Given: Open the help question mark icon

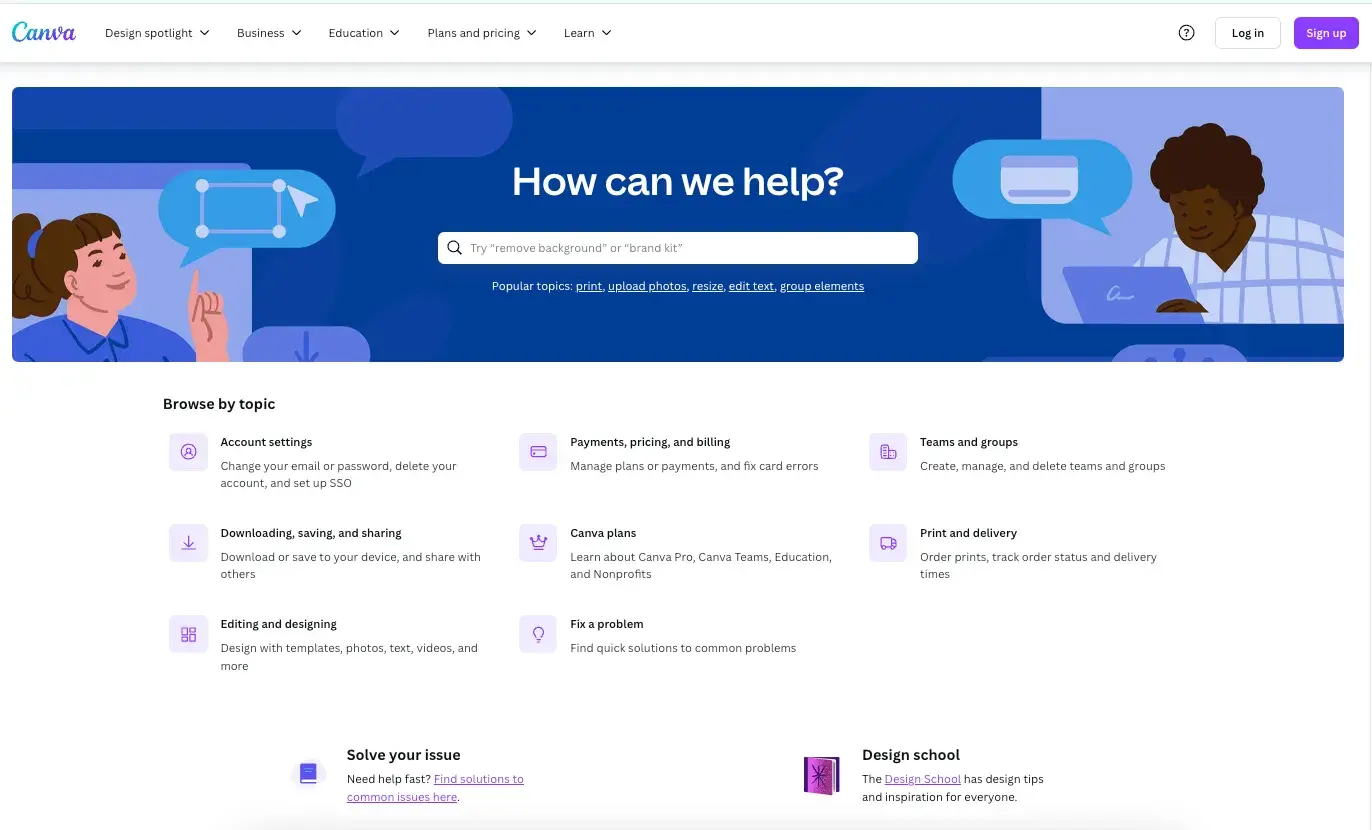Looking at the screenshot, I should pos(1186,32).
